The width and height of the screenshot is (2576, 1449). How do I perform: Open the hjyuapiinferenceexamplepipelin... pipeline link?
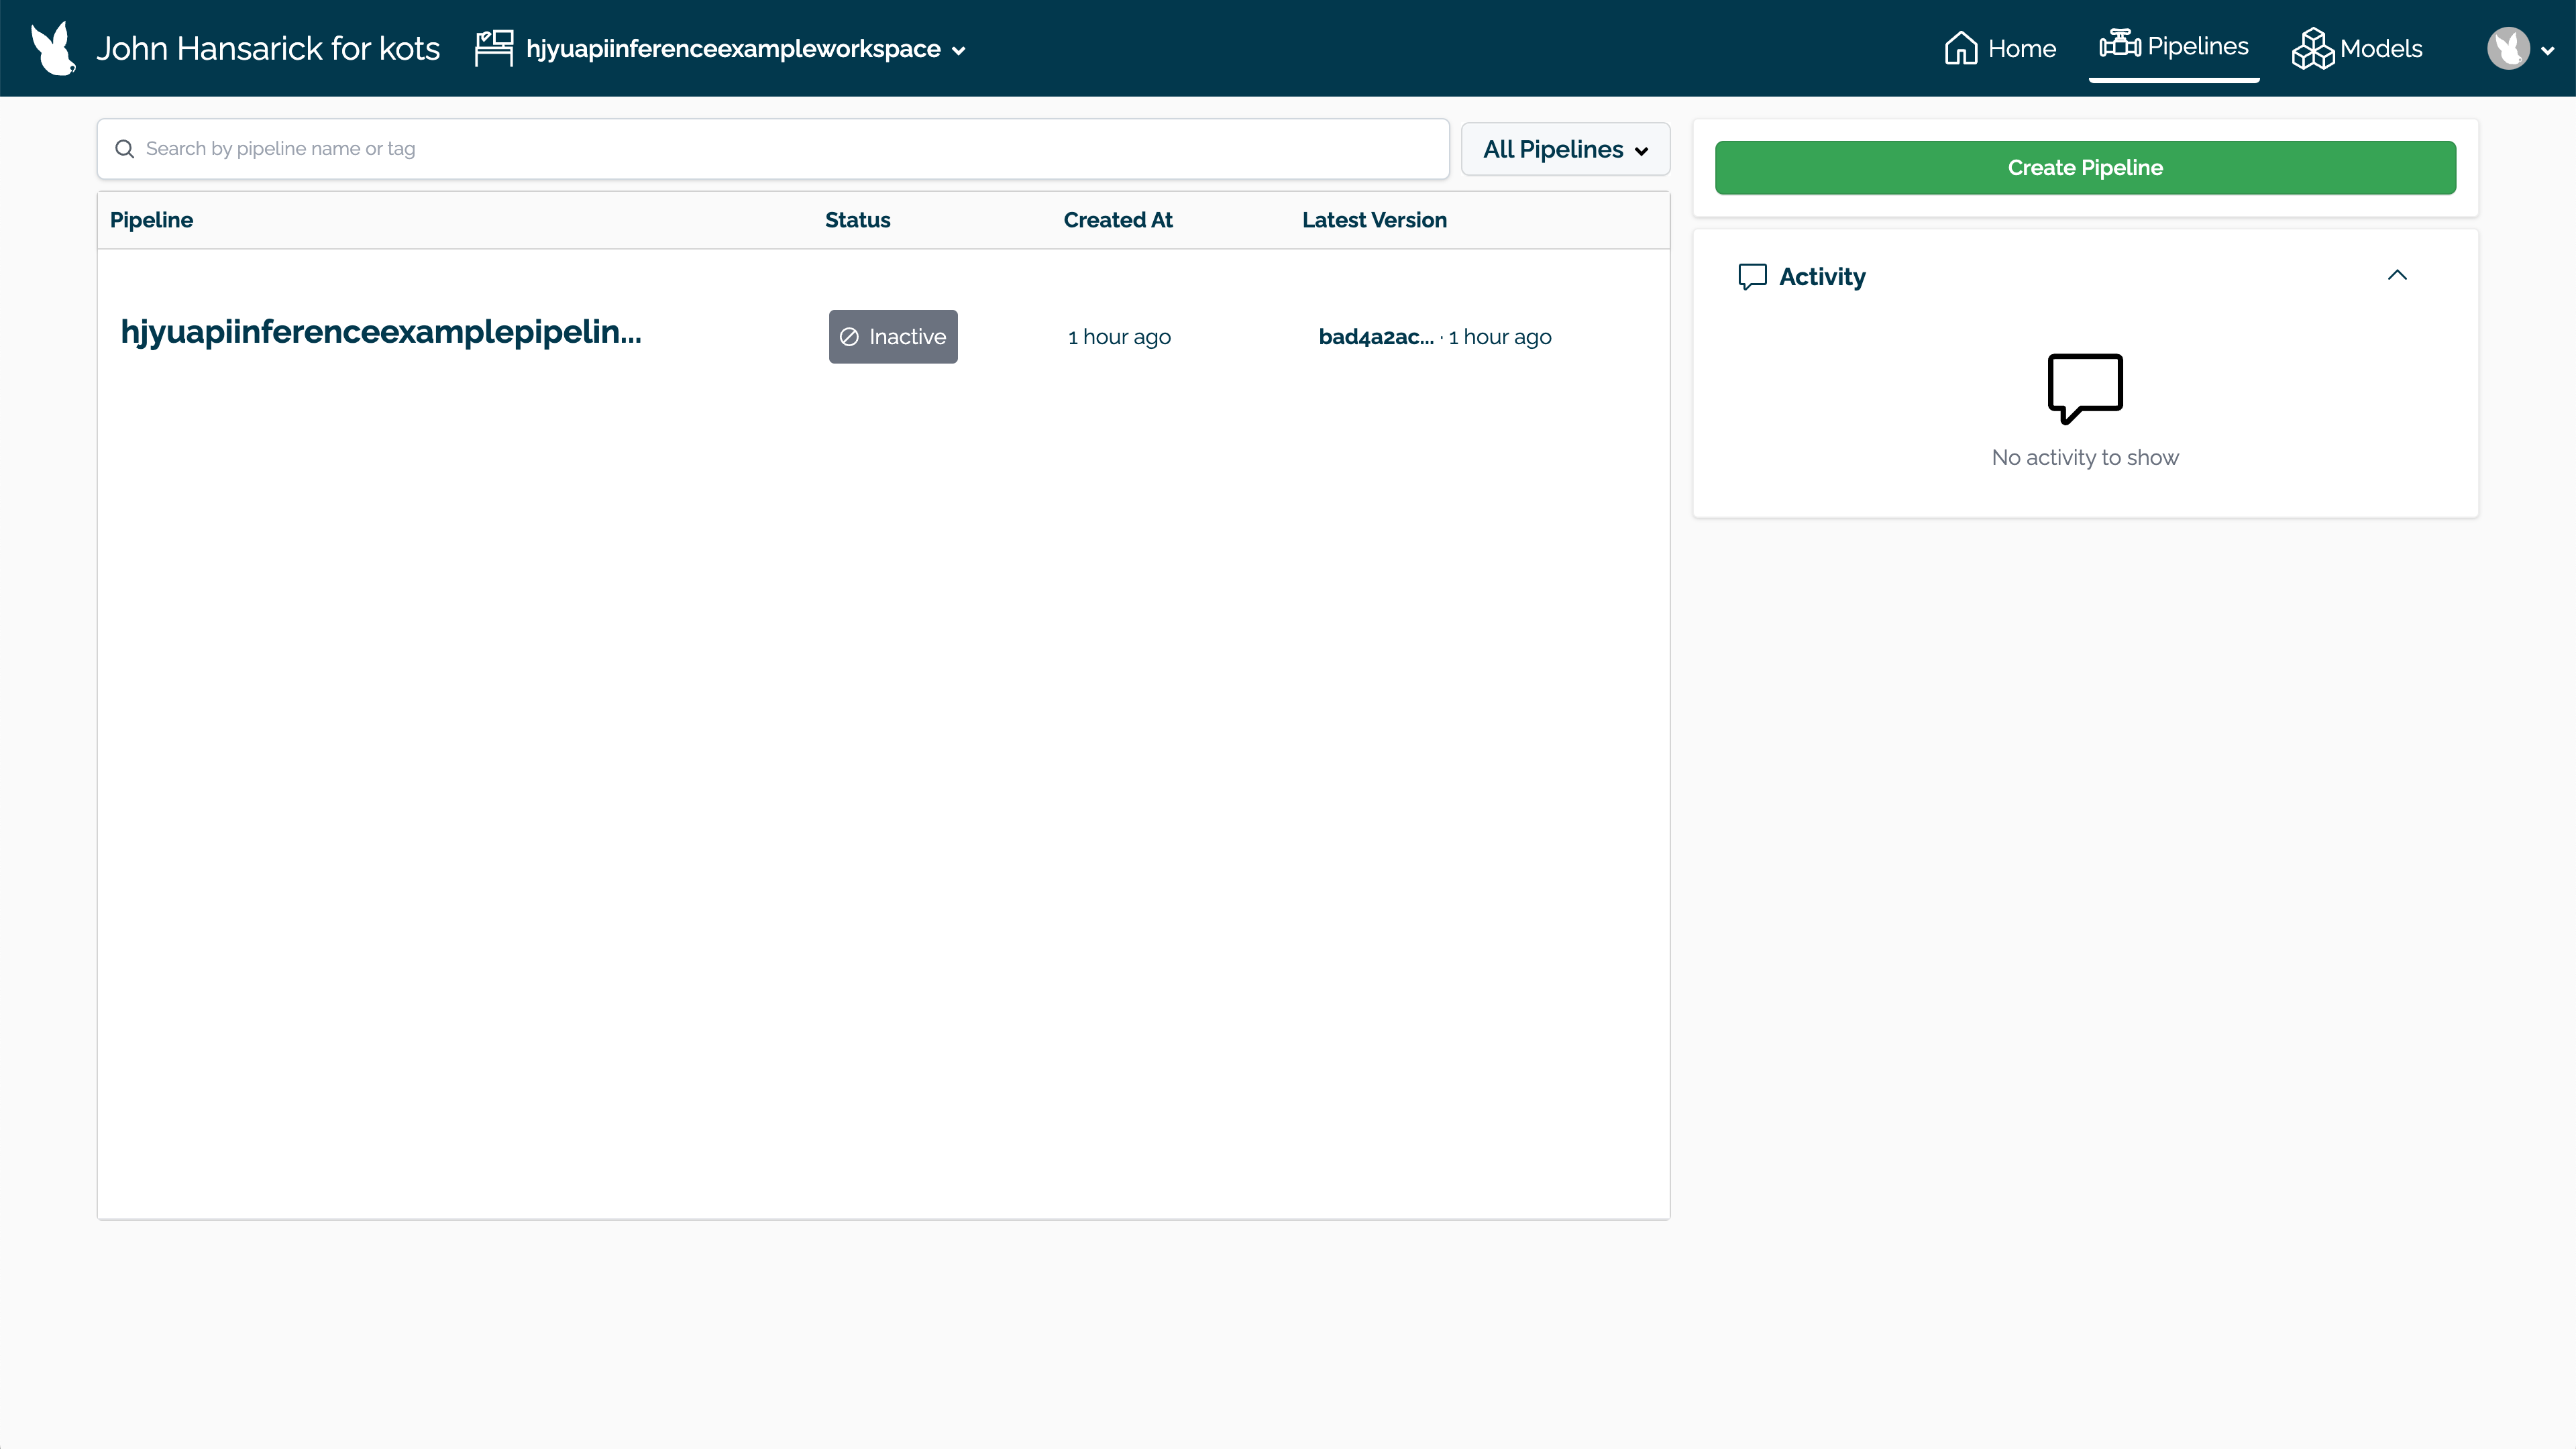tap(381, 332)
